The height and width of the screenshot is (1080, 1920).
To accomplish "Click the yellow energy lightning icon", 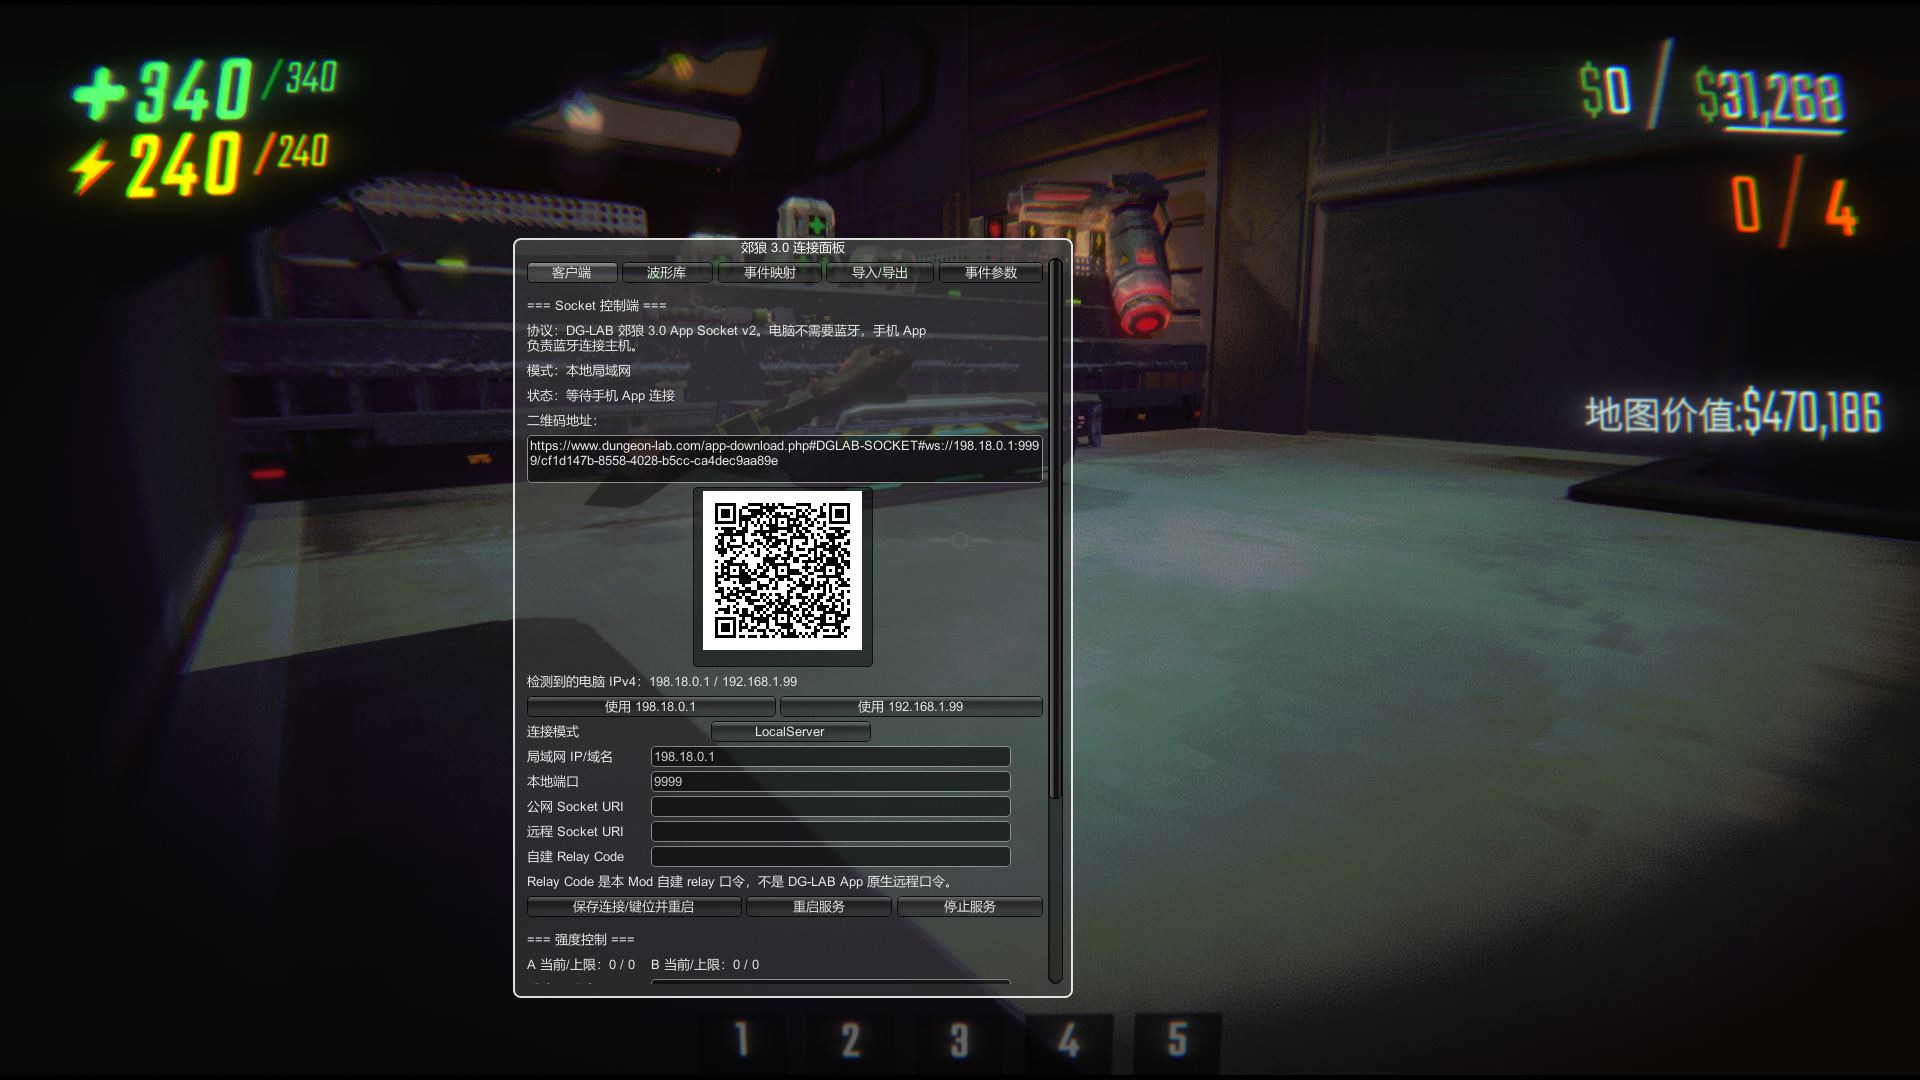I will pyautogui.click(x=91, y=167).
